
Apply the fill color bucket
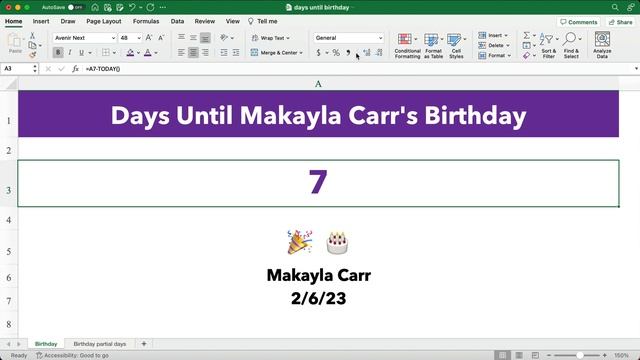click(x=130, y=52)
